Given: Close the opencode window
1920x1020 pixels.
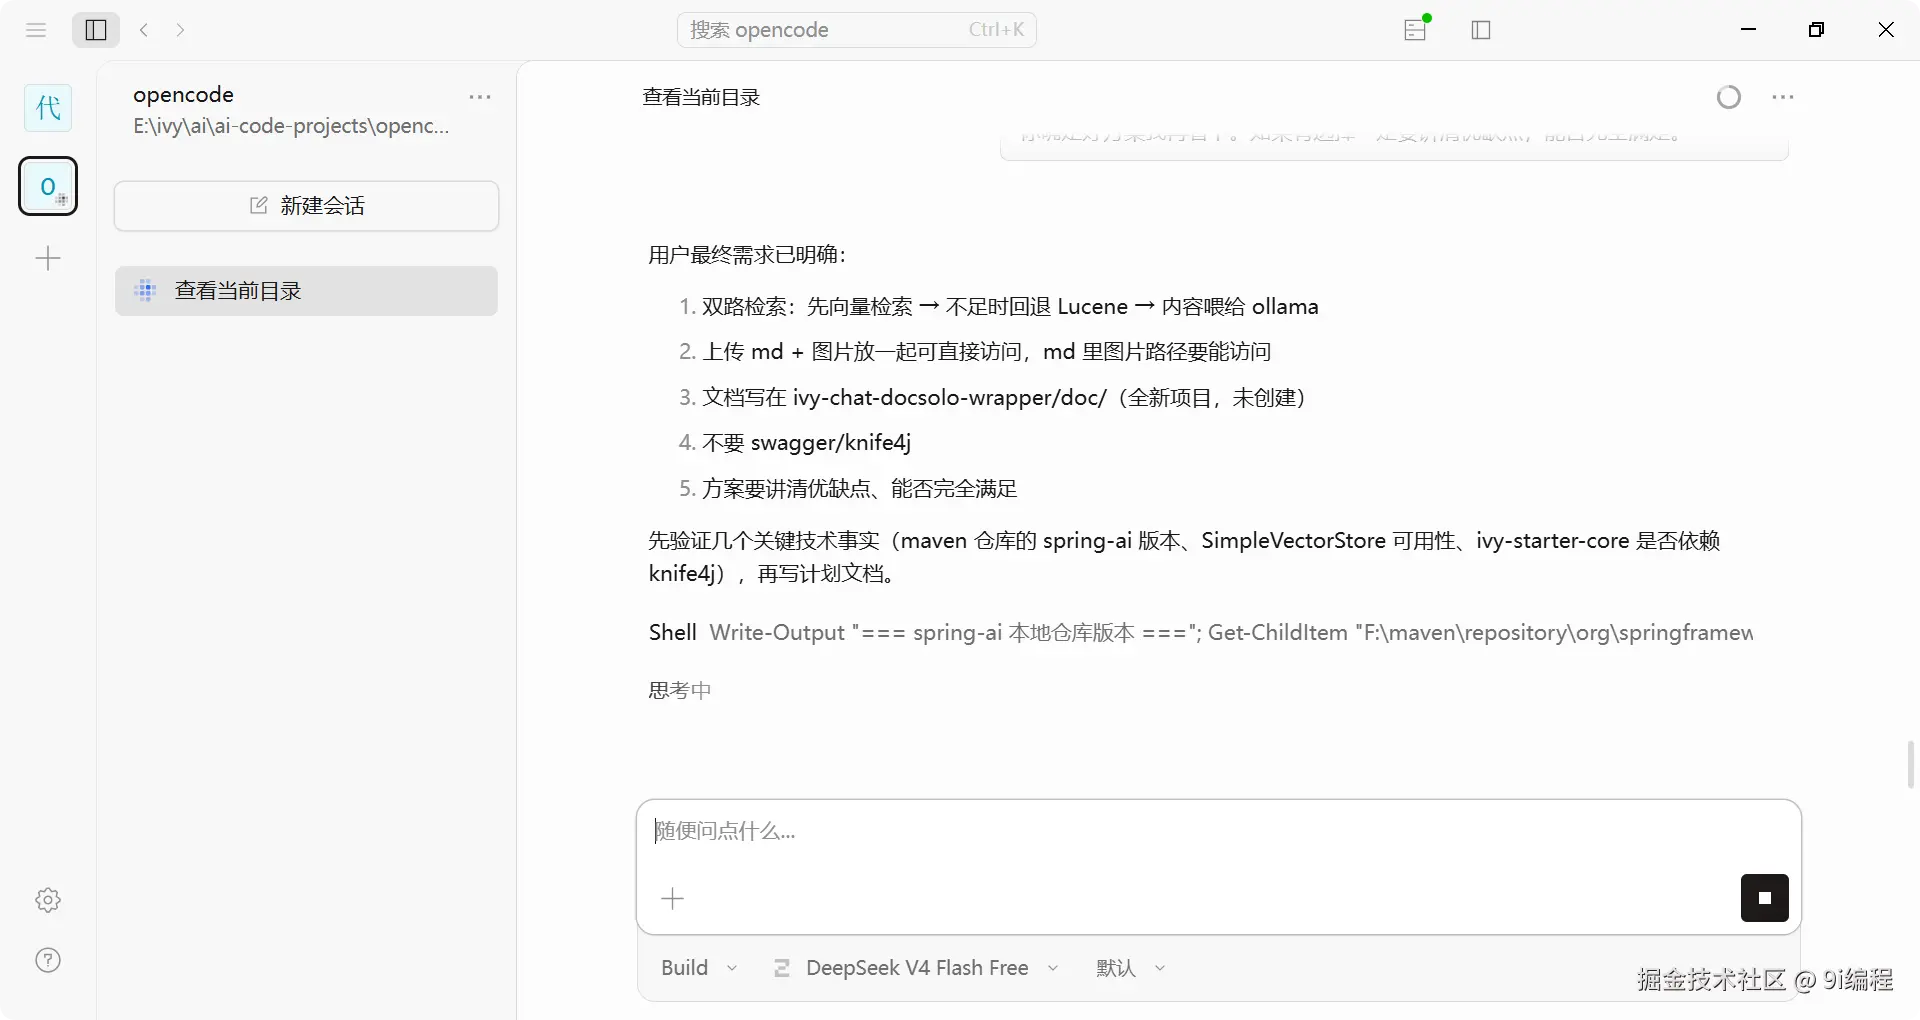Looking at the screenshot, I should [1886, 30].
